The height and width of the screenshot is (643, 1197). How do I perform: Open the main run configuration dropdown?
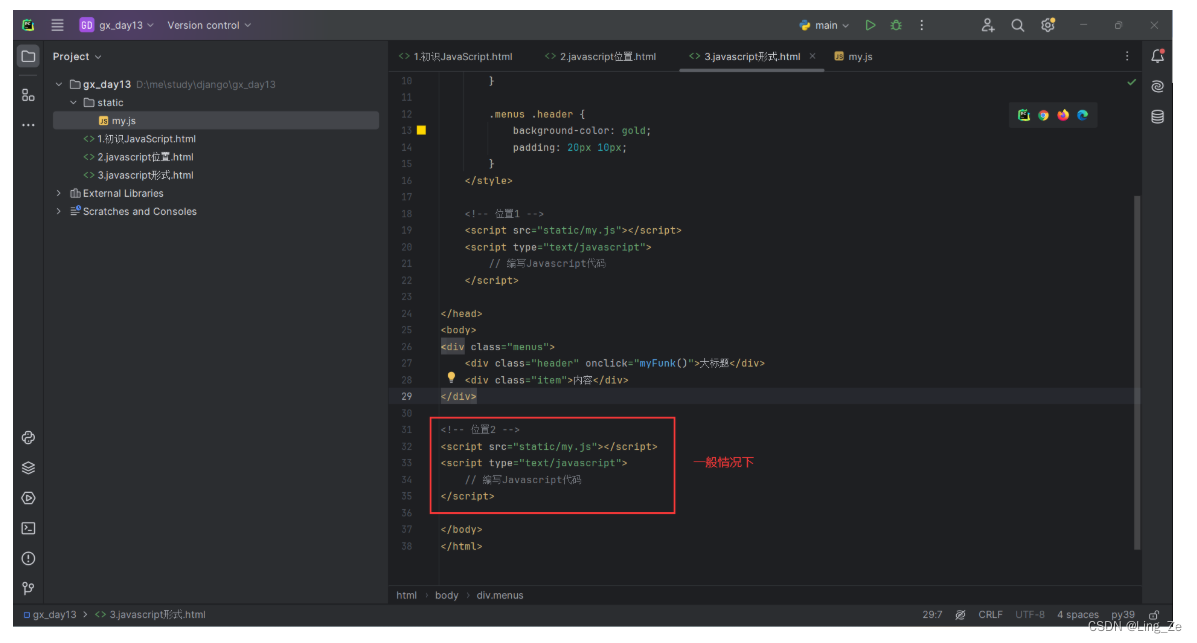tap(824, 25)
